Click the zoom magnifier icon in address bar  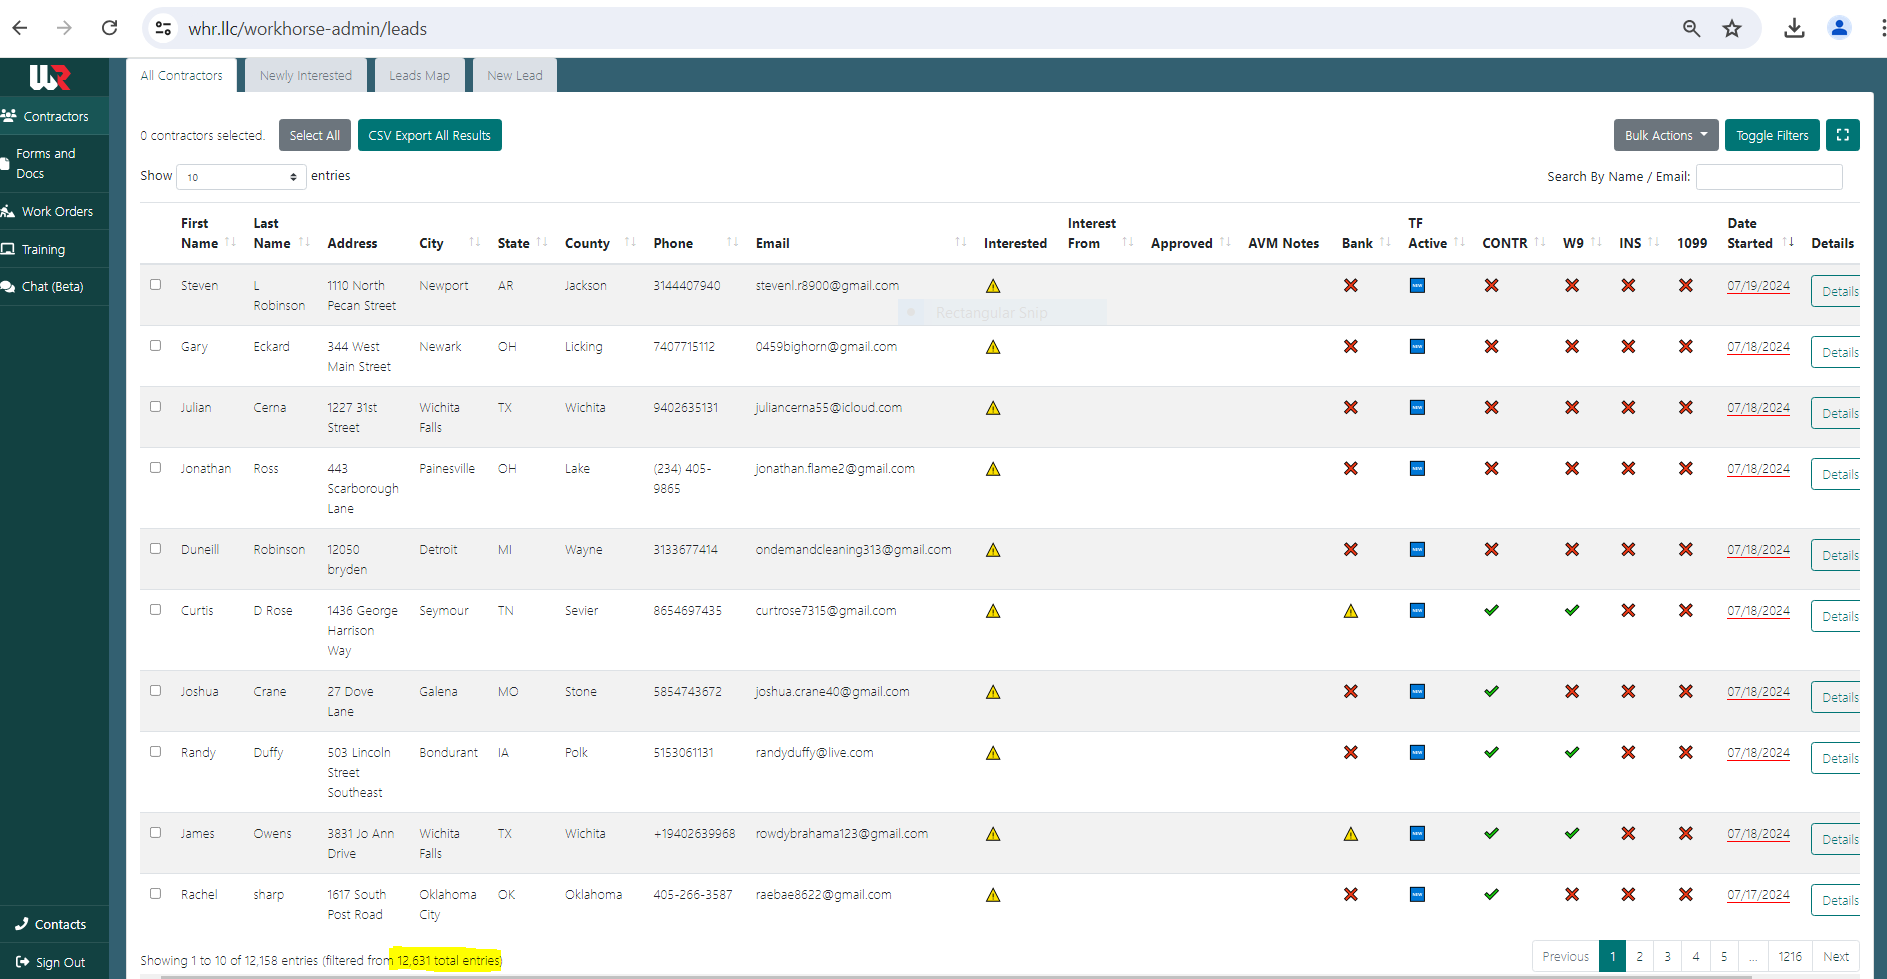[x=1691, y=28]
